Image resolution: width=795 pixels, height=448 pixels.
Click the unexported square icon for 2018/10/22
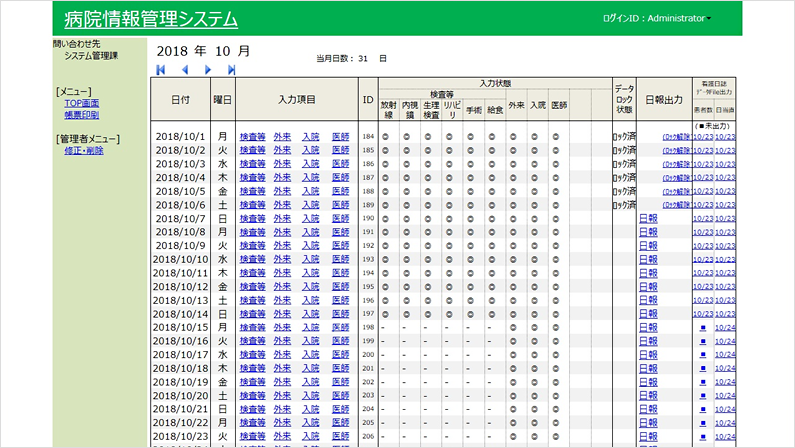(x=703, y=423)
